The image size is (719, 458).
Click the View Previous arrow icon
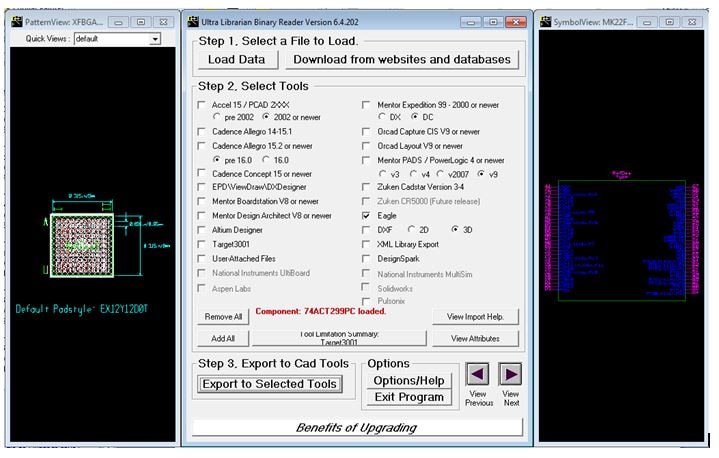478,374
